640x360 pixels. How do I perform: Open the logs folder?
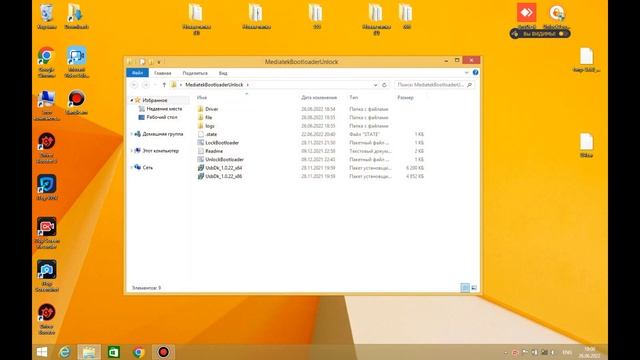click(x=209, y=126)
